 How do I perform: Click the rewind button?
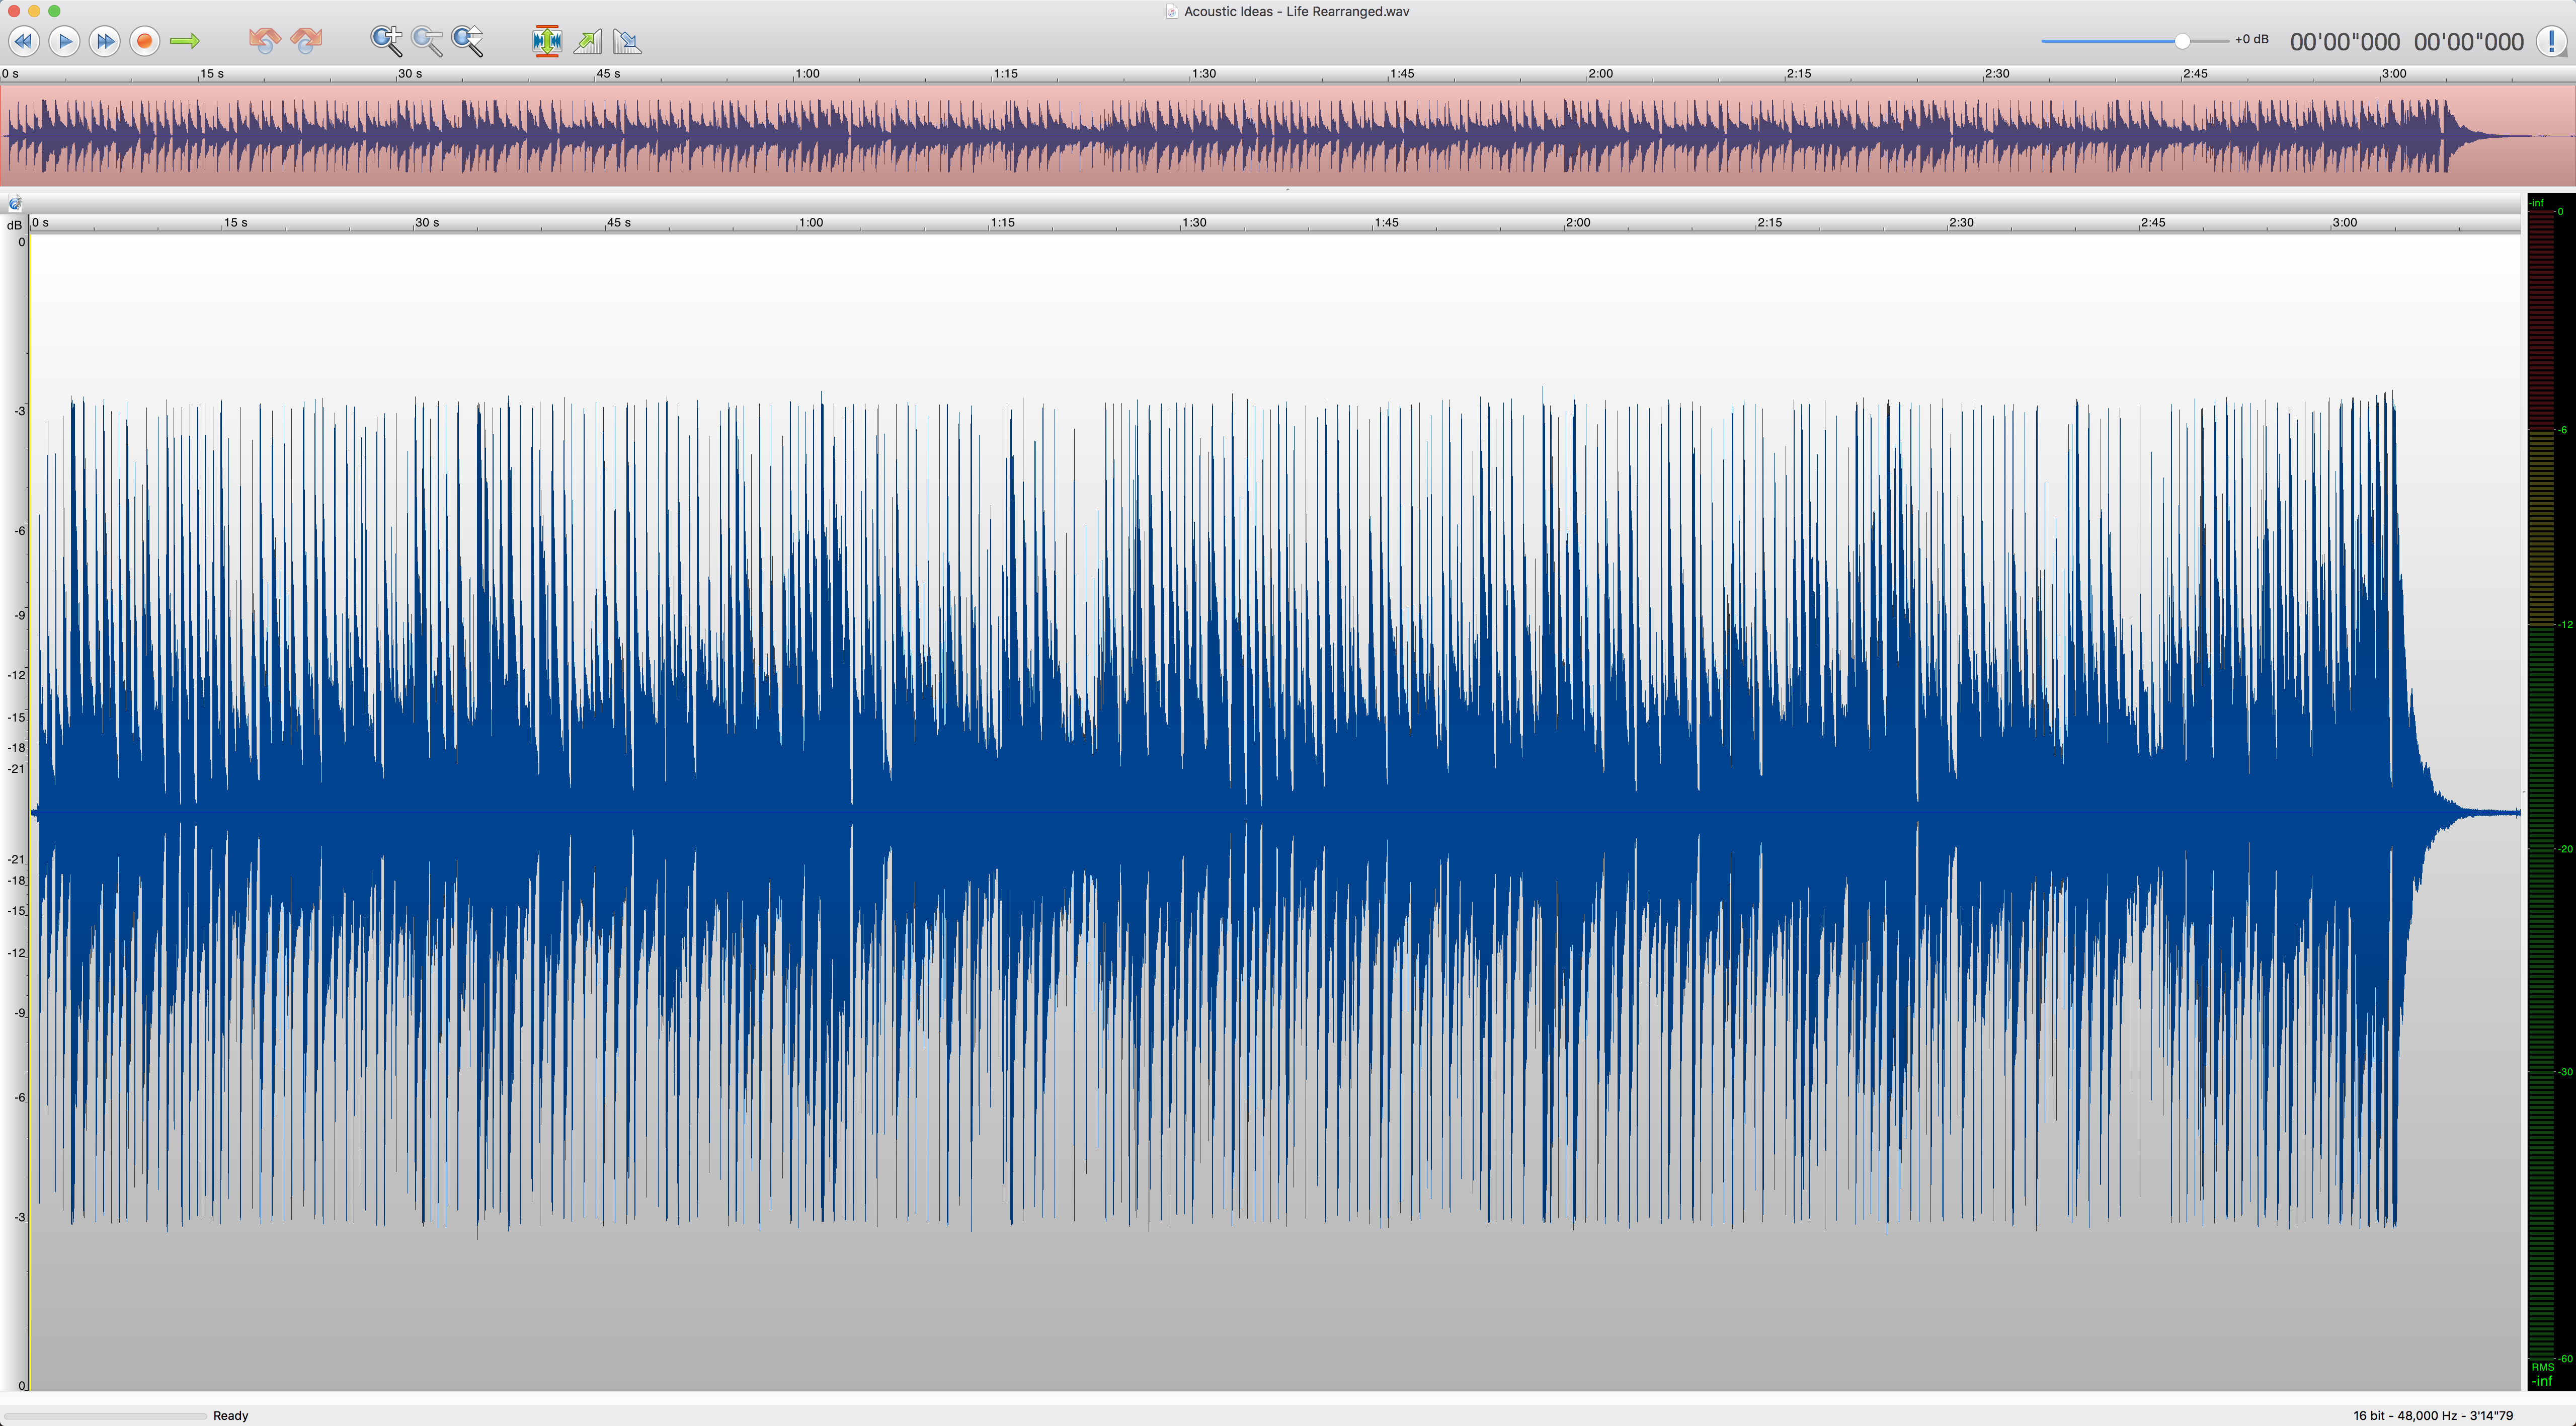coord(24,41)
